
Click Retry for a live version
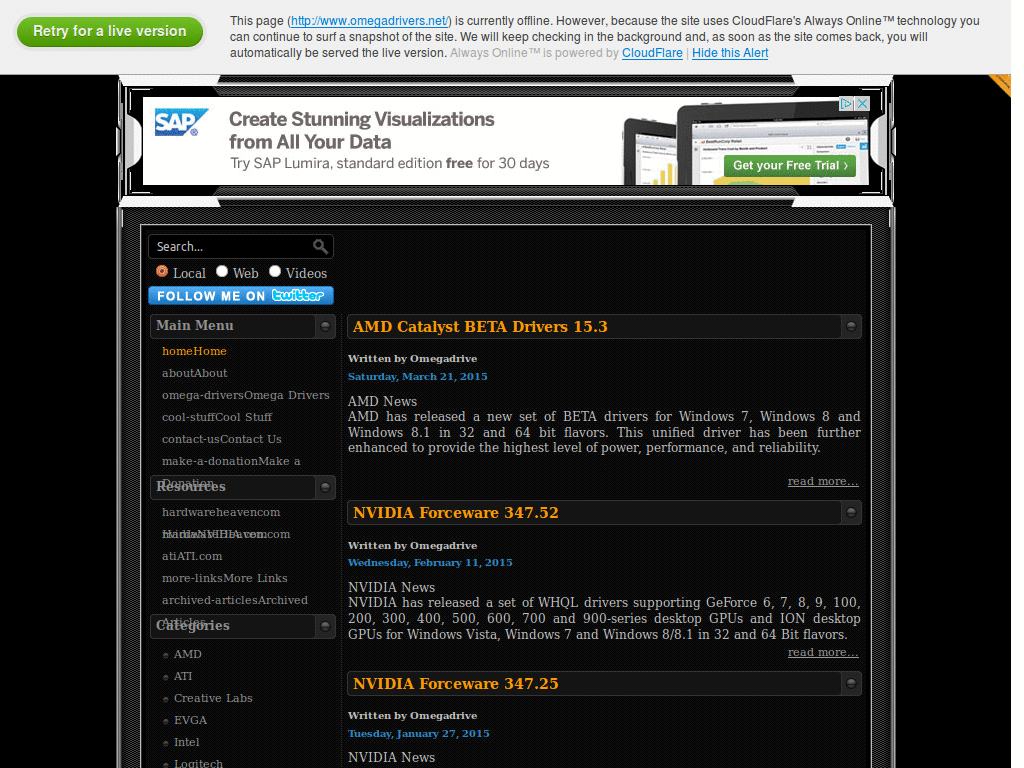110,31
